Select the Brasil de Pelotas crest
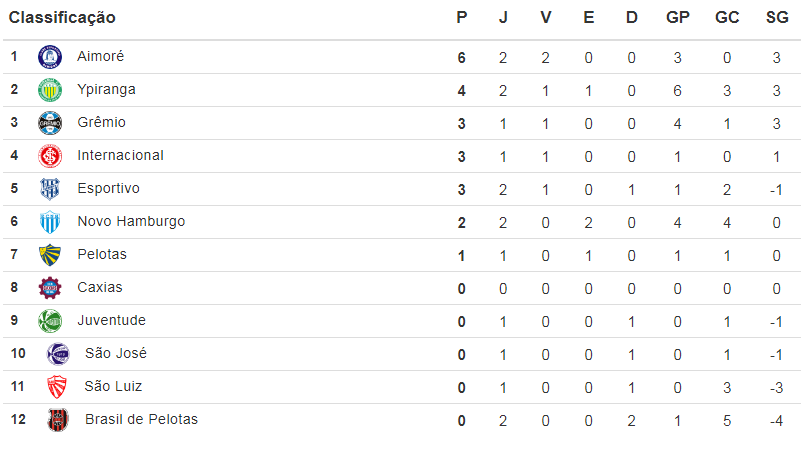Viewport: 807px width, 451px height. pyautogui.click(x=58, y=420)
